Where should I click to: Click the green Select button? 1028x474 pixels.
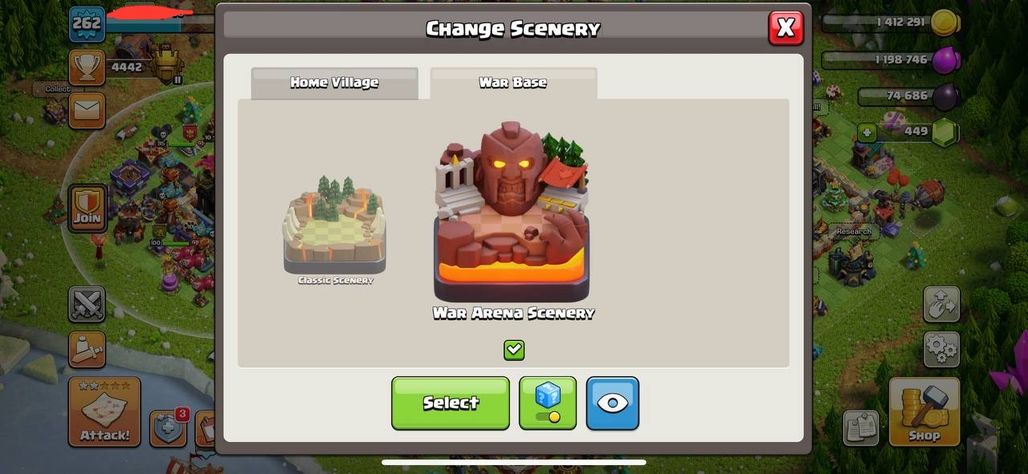450,403
